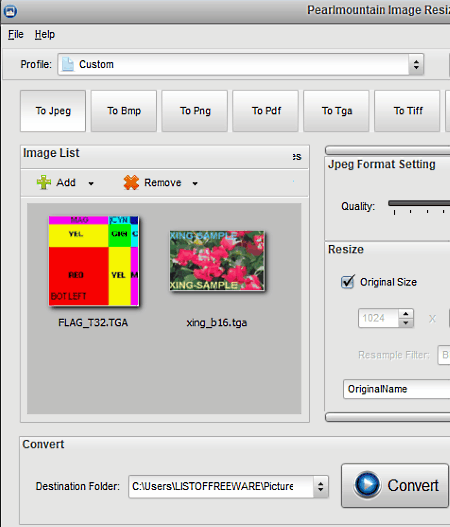Select the FLAG_T32.TGA thumbnail
The image size is (450, 527).
[x=93, y=261]
